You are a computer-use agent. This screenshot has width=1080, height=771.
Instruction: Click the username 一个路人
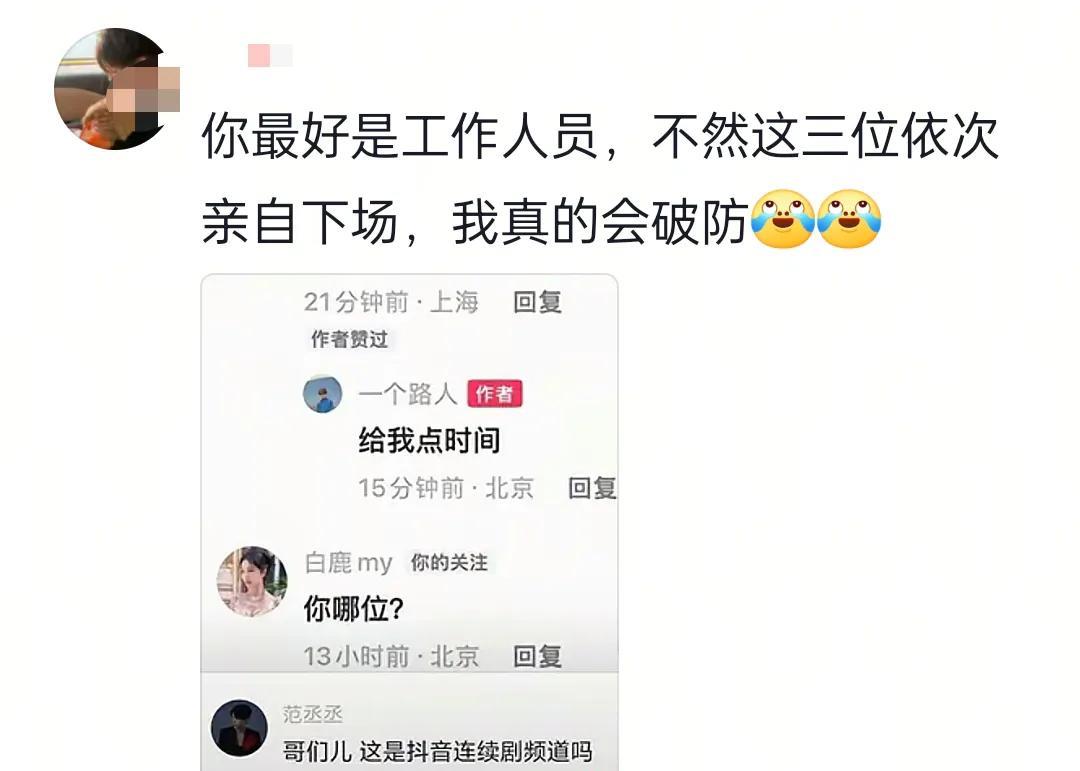pyautogui.click(x=408, y=394)
